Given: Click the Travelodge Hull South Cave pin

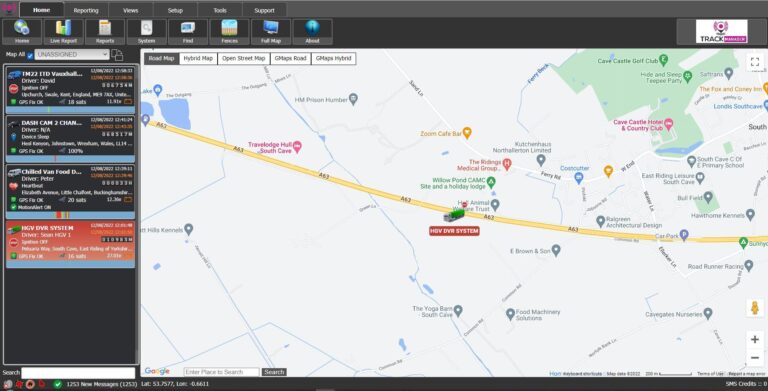Looking at the screenshot, I should 297,147.
